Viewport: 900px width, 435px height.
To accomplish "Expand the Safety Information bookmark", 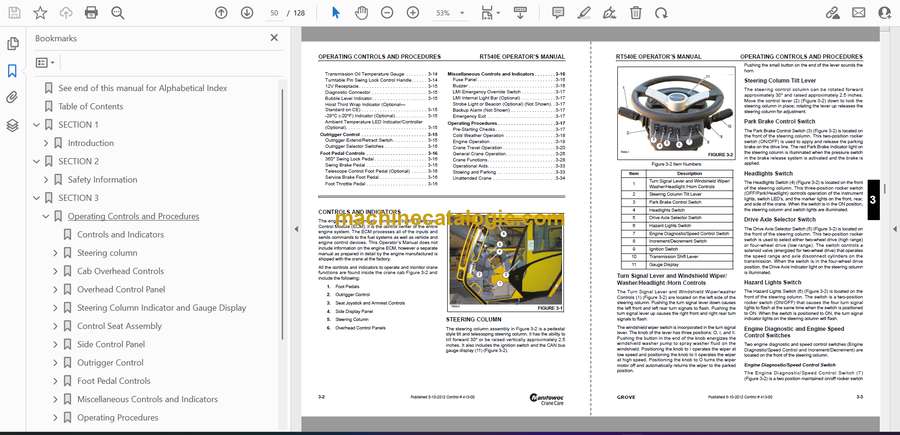I will 46,180.
